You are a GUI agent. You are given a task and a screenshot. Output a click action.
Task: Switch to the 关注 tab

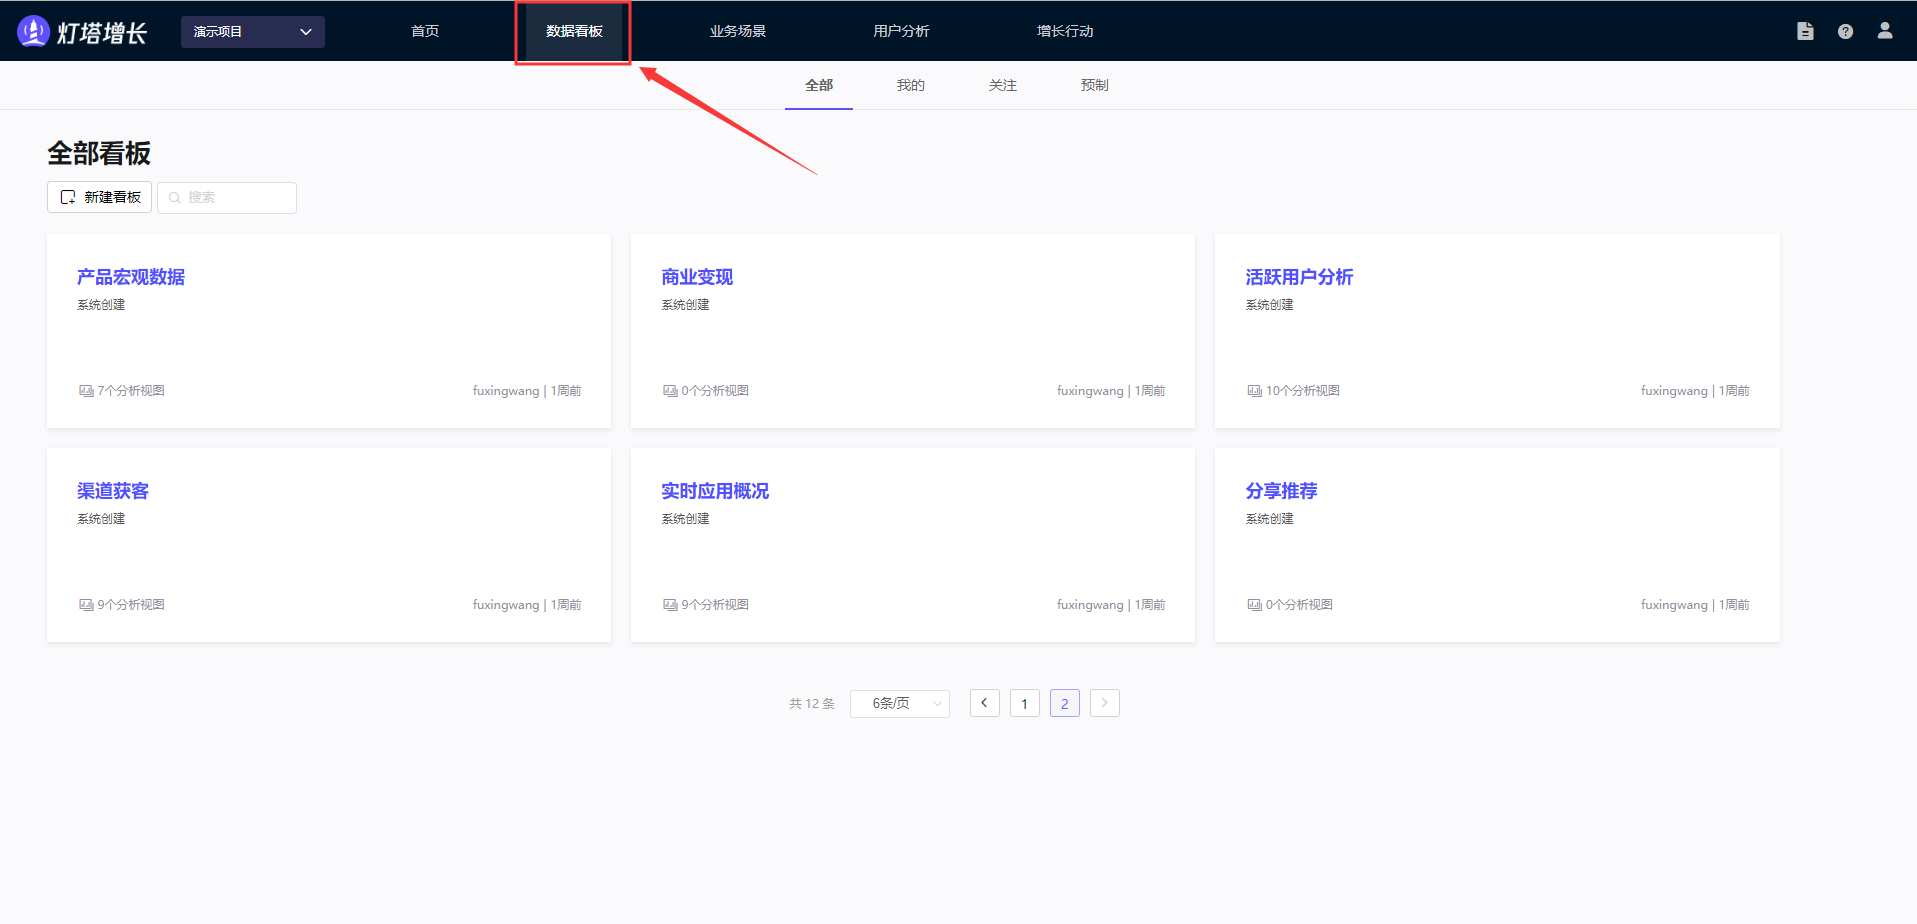point(1003,86)
